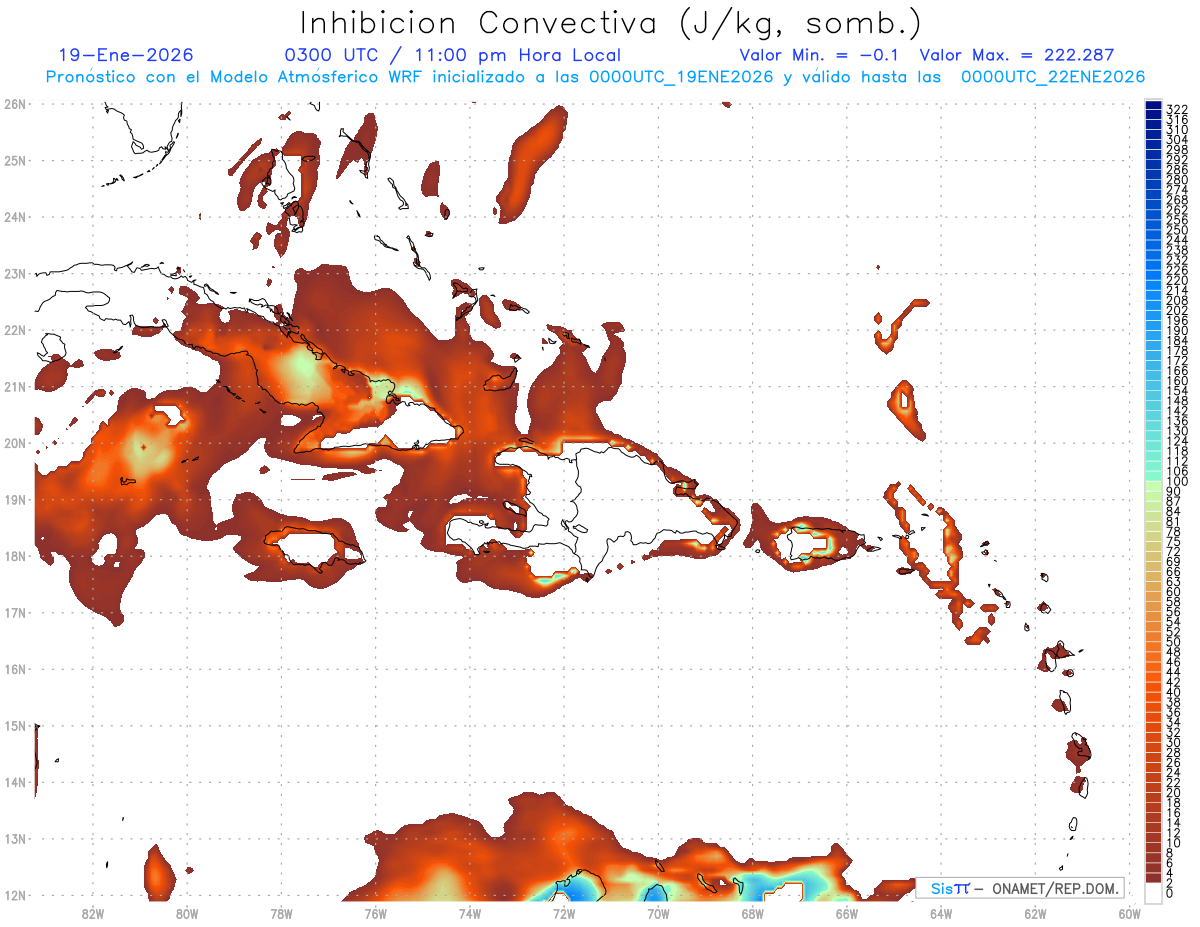Click the latitude label "20N"
Screen dimensions: 1200x927
click(x=14, y=443)
